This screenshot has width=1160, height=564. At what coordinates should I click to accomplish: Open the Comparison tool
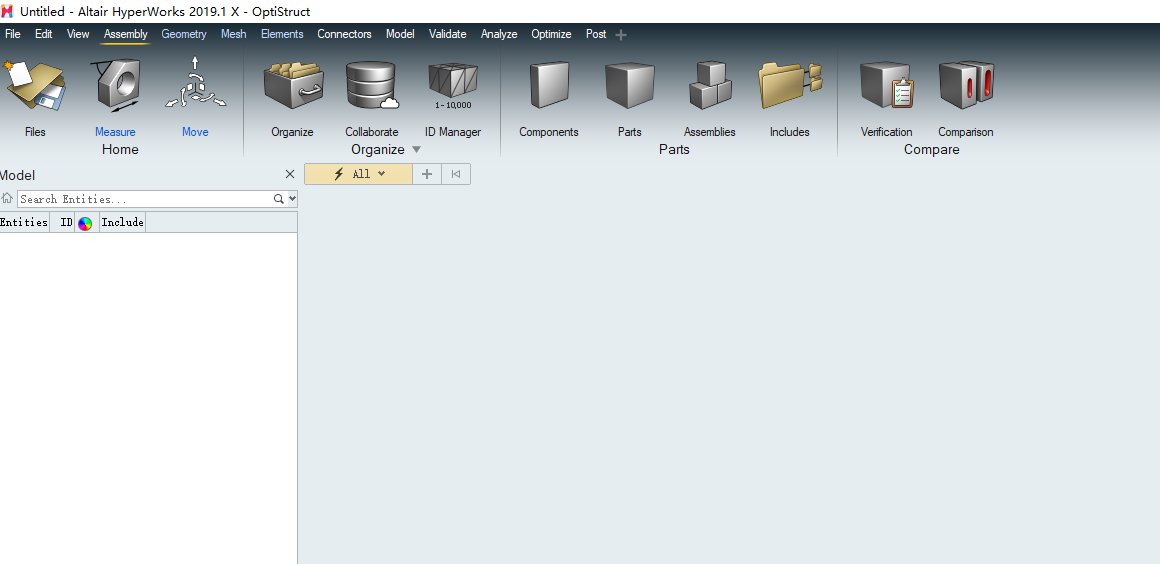[x=965, y=87]
